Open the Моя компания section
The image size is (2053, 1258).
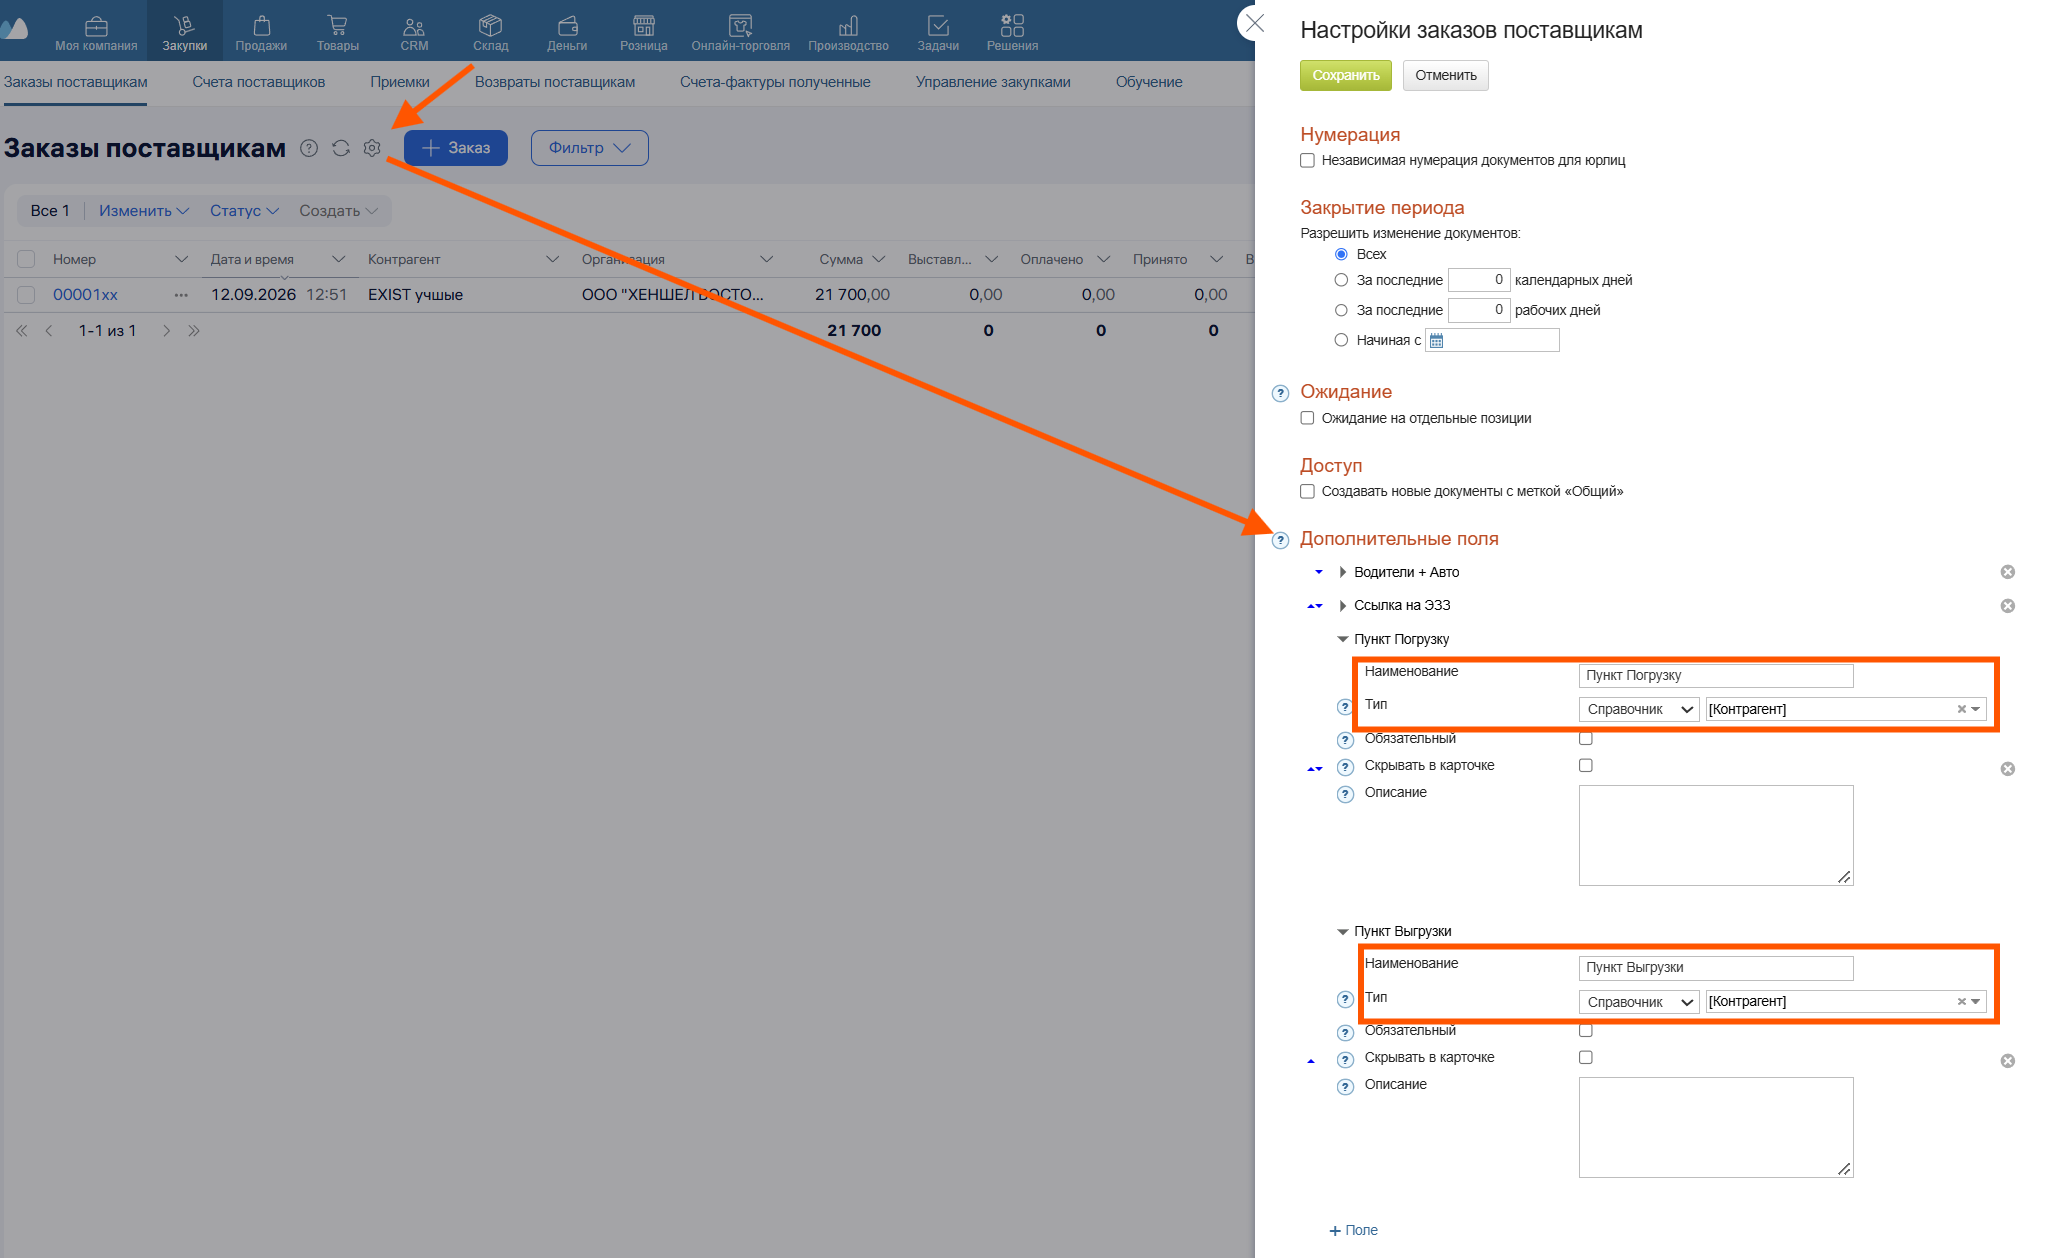[x=96, y=32]
